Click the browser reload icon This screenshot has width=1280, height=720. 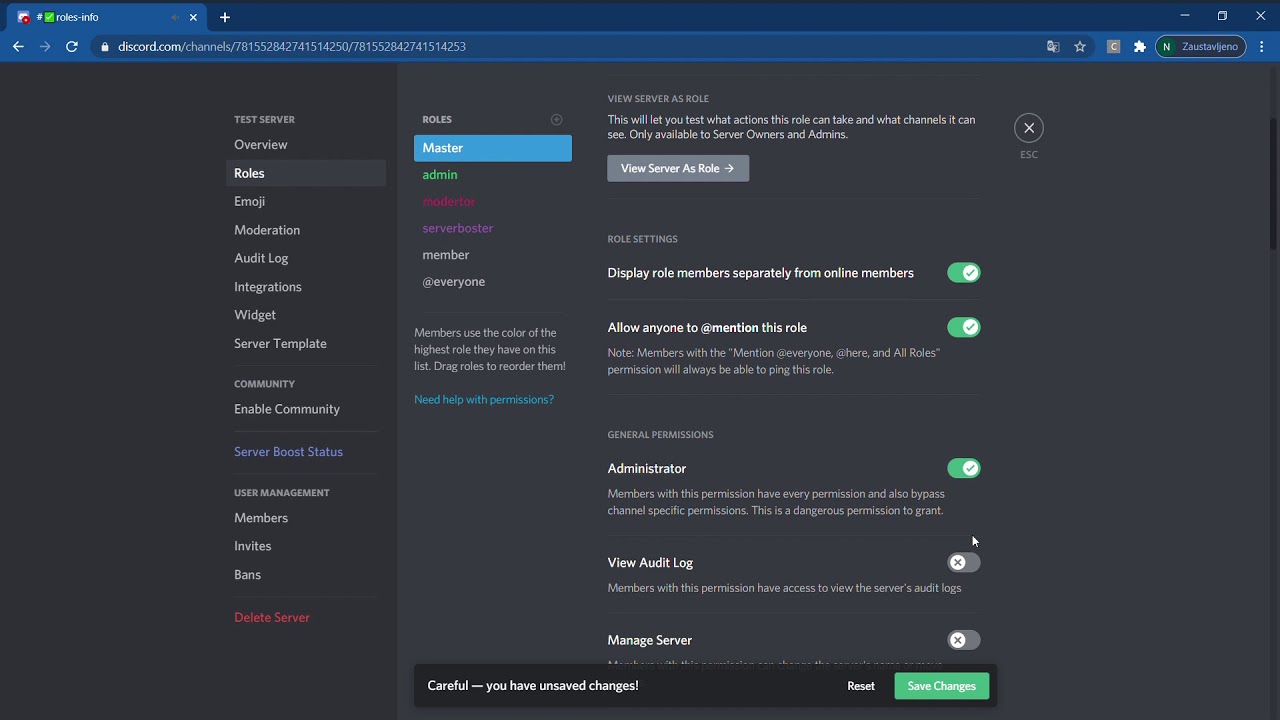72,46
